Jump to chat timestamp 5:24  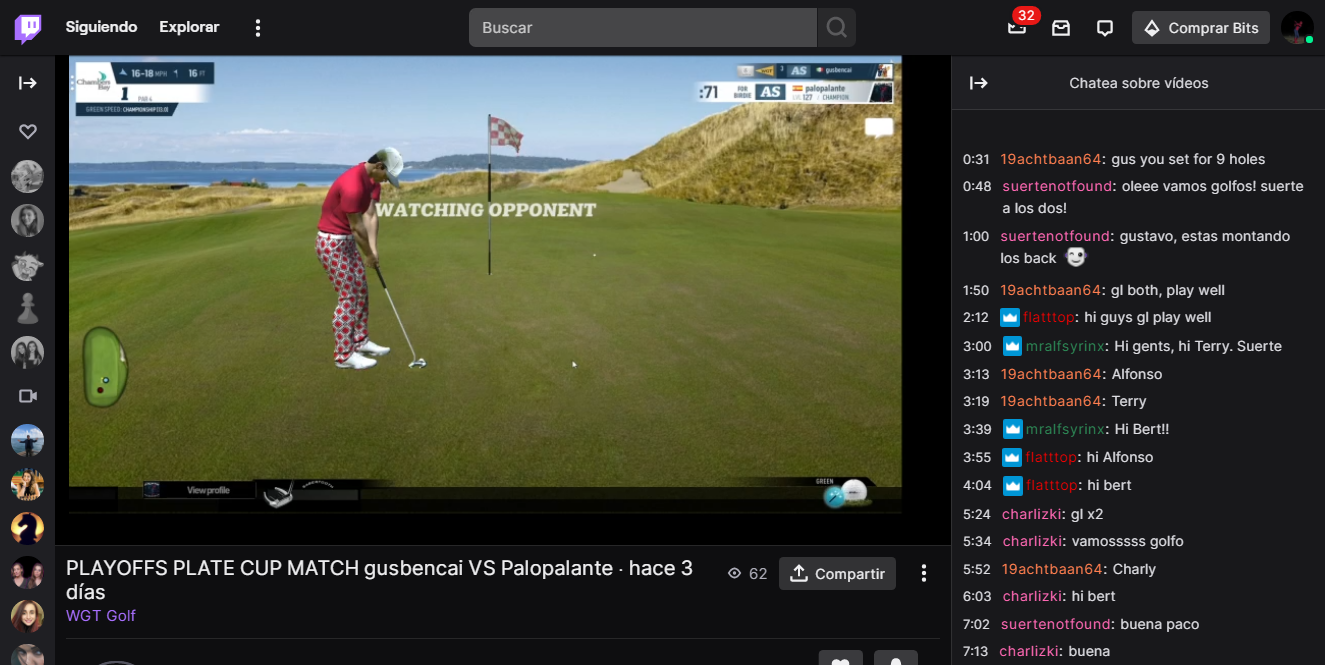976,514
